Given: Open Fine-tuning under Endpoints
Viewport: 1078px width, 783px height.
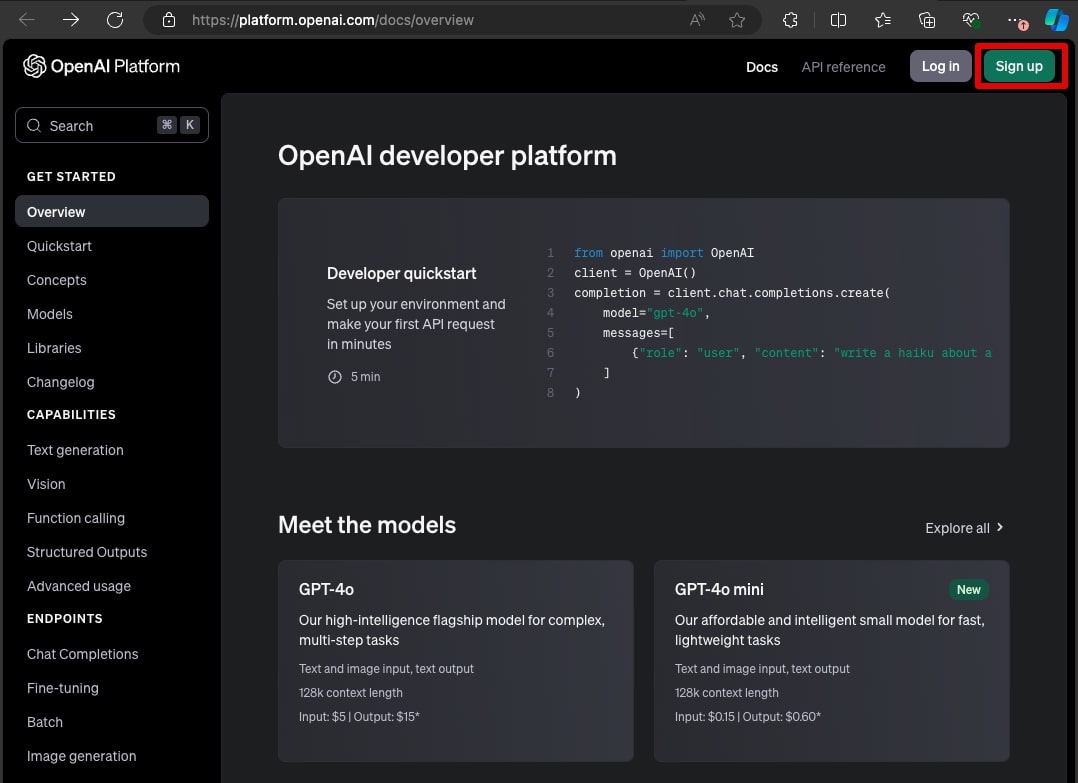Looking at the screenshot, I should (63, 688).
